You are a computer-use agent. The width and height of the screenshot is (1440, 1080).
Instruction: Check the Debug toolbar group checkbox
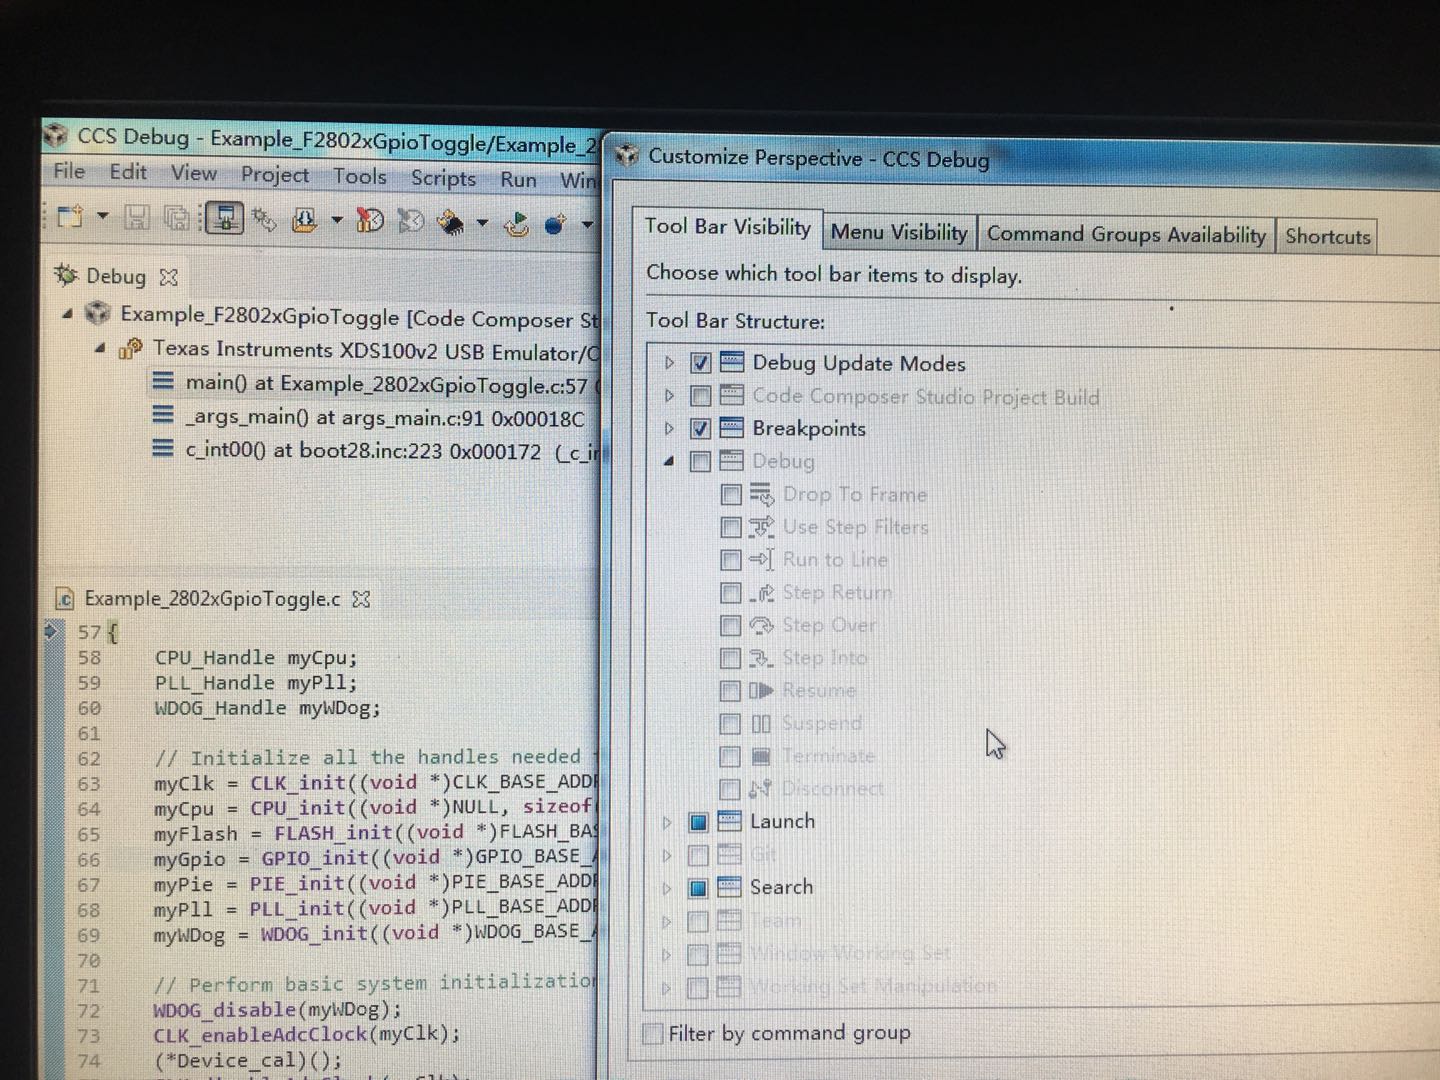click(700, 461)
